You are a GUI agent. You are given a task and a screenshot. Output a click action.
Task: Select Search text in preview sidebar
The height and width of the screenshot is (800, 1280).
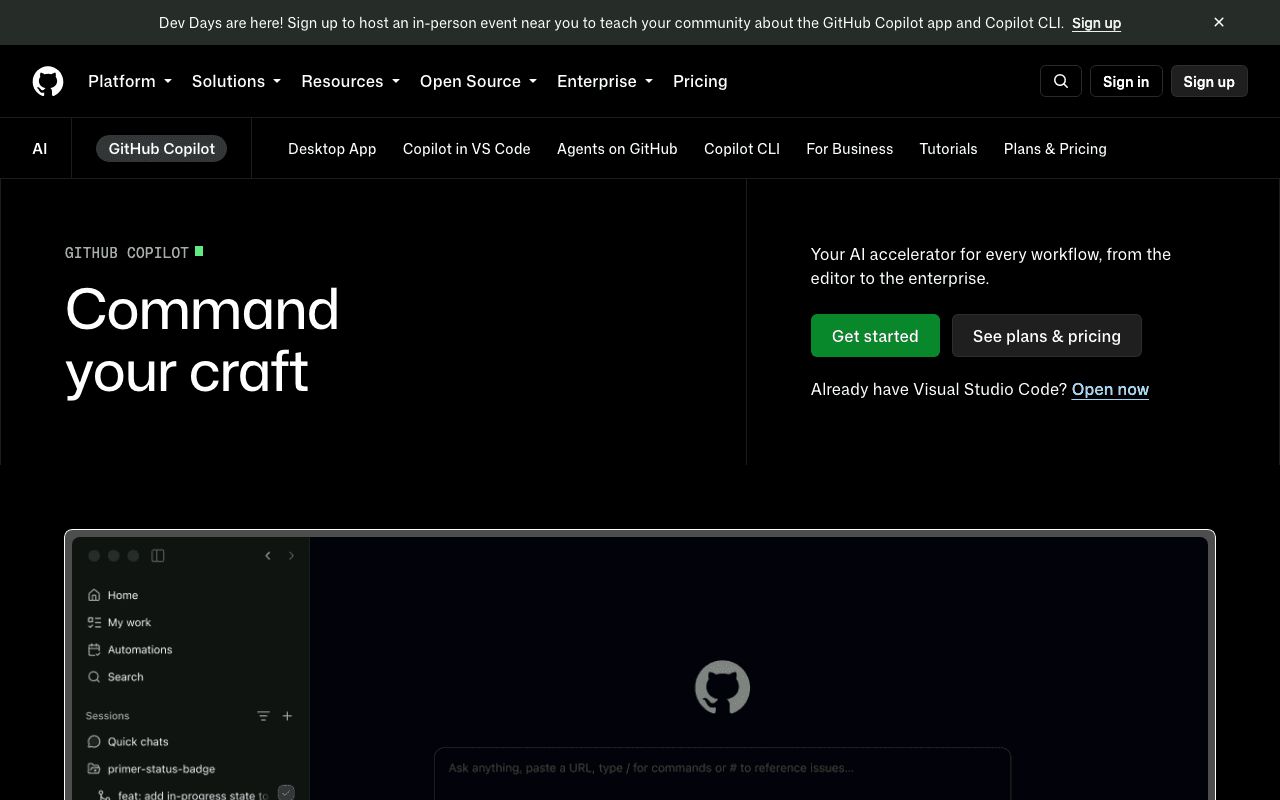point(126,677)
